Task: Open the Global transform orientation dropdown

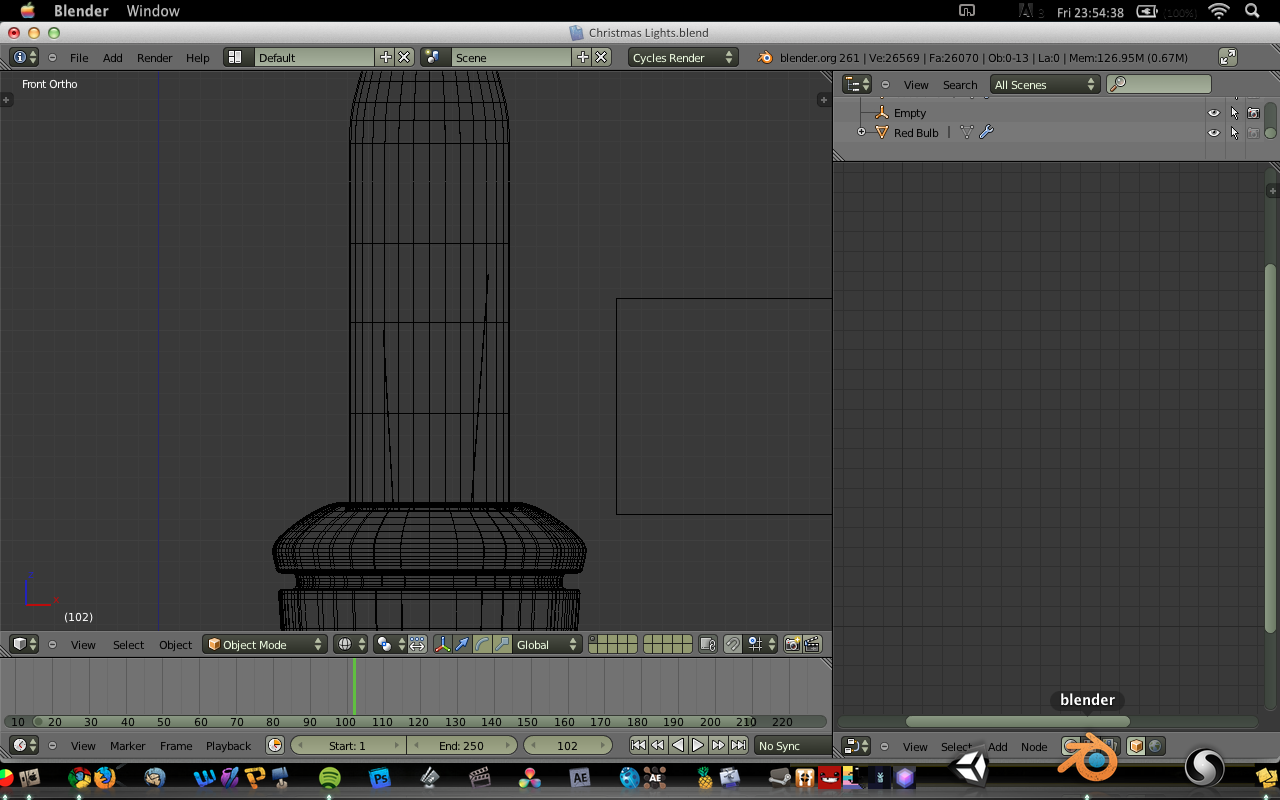Action: (546, 645)
